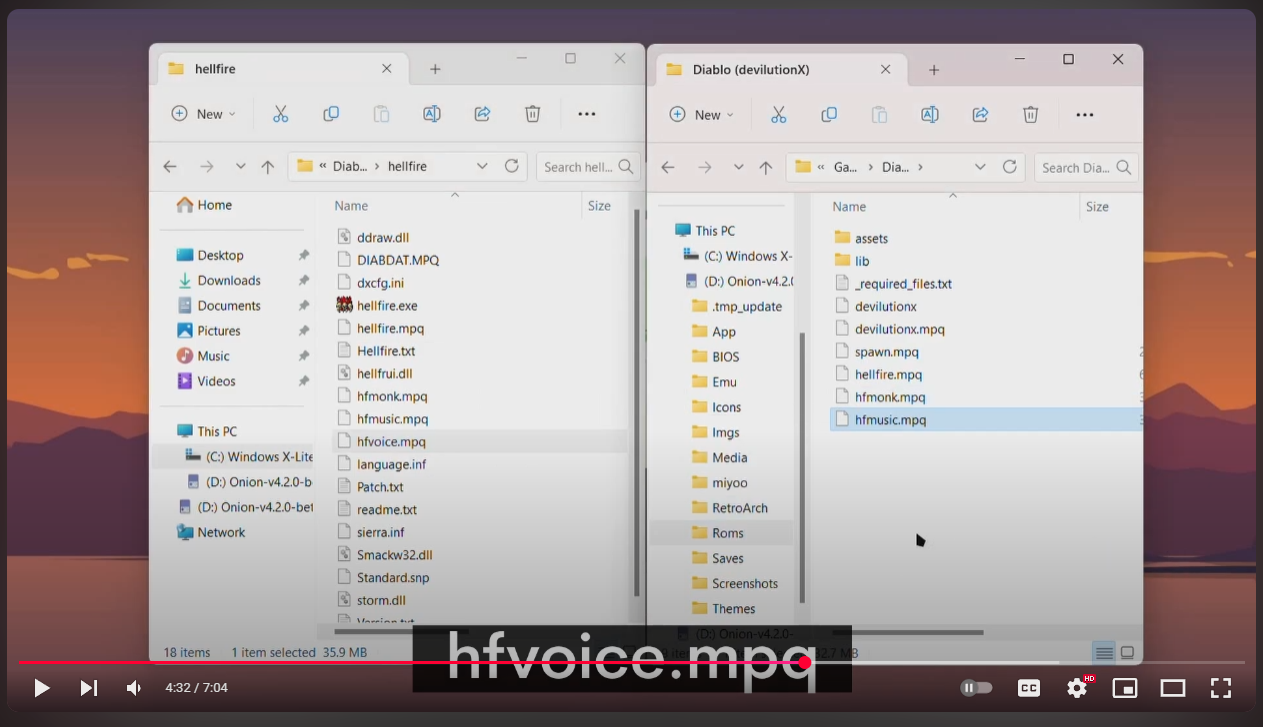
Task: Toggle closed captions
Action: 1028,688
